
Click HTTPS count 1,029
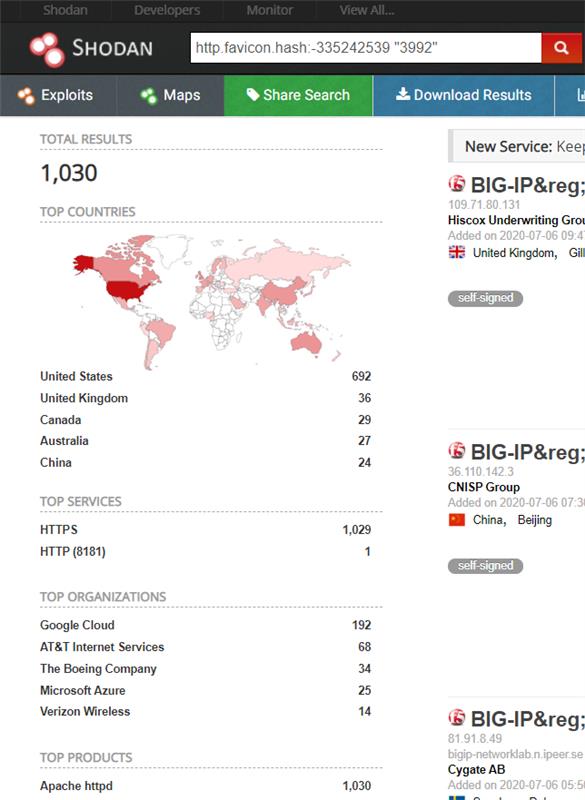pyautogui.click(x=357, y=530)
